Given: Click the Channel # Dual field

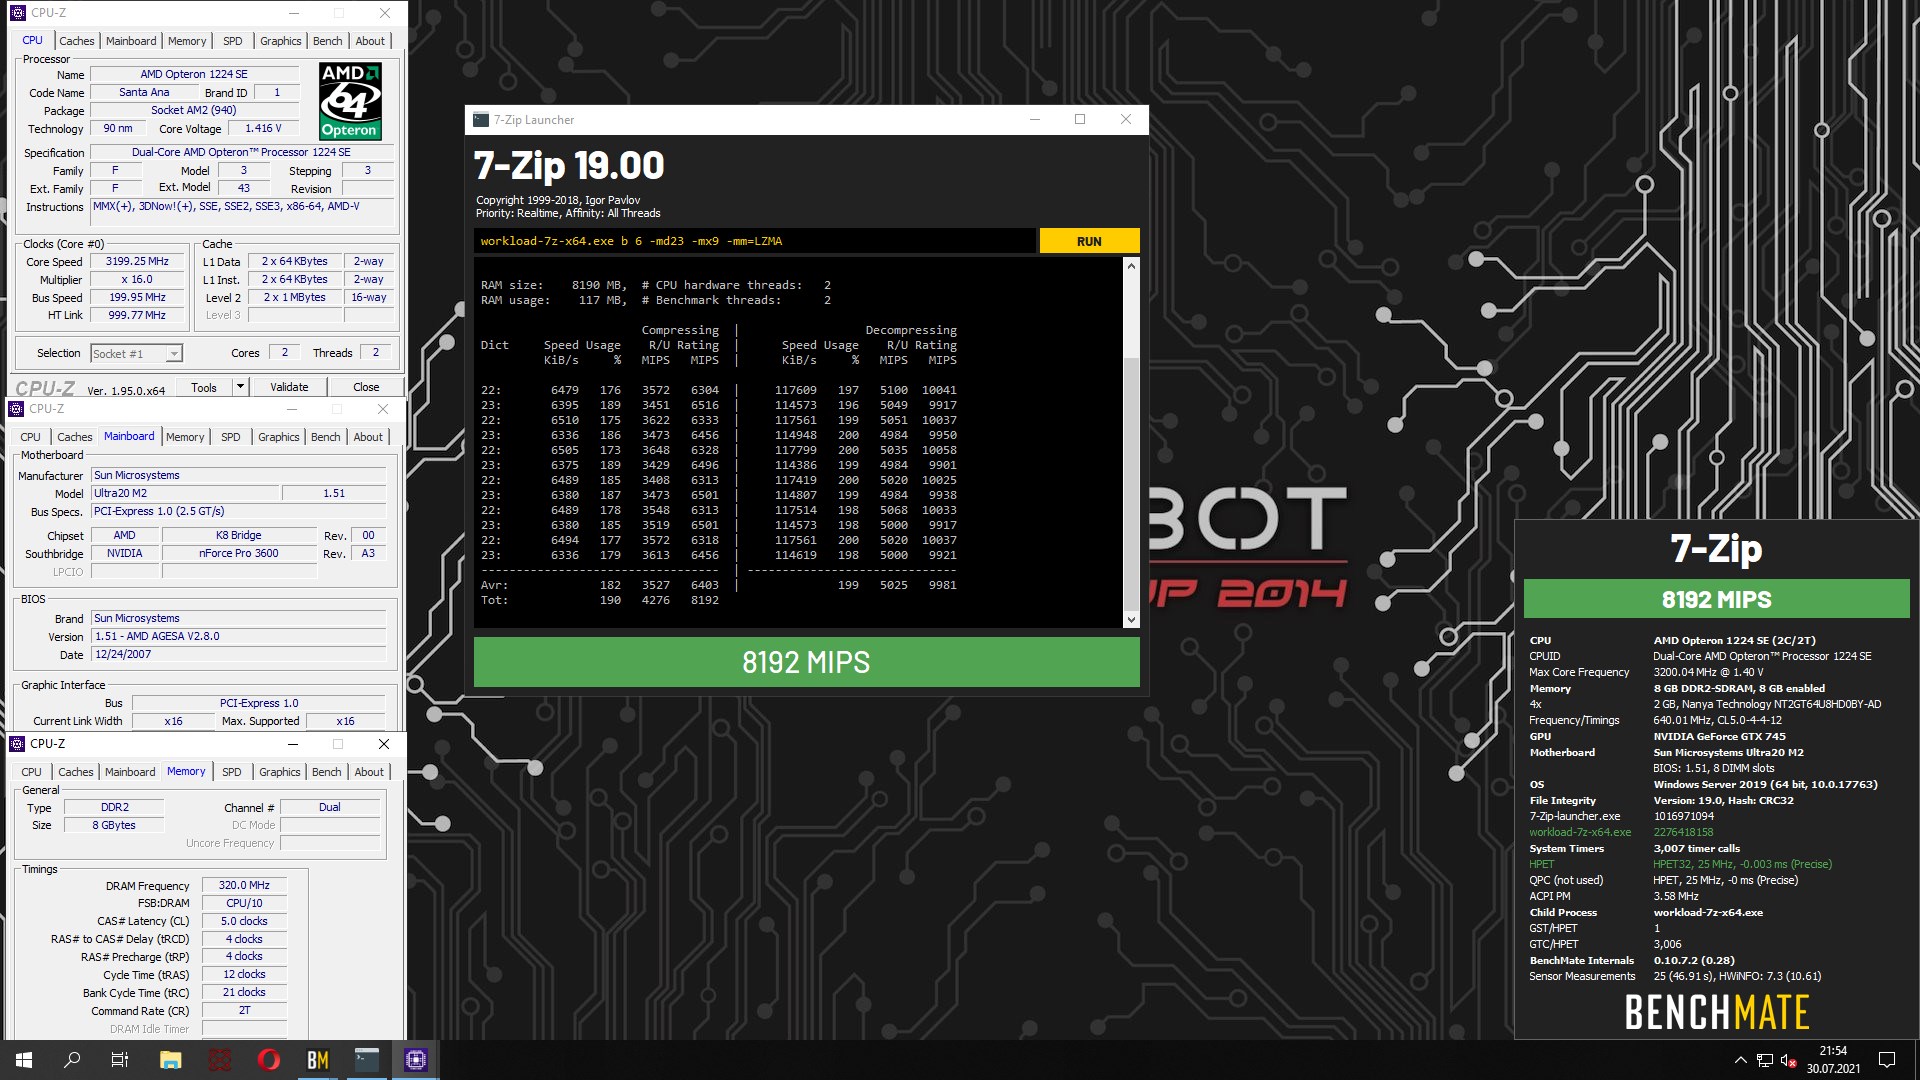Looking at the screenshot, I should click(329, 807).
